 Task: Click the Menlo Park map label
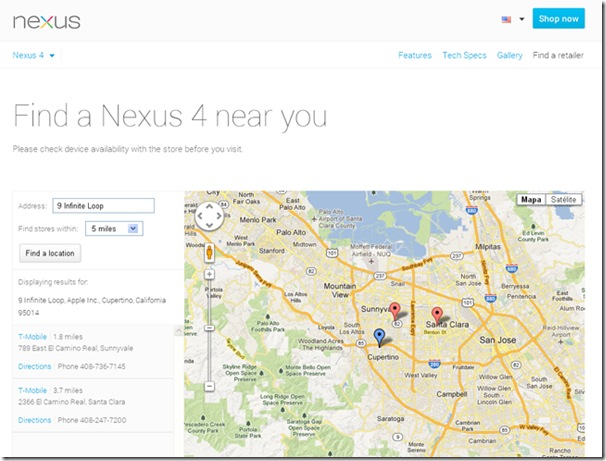[x=258, y=220]
